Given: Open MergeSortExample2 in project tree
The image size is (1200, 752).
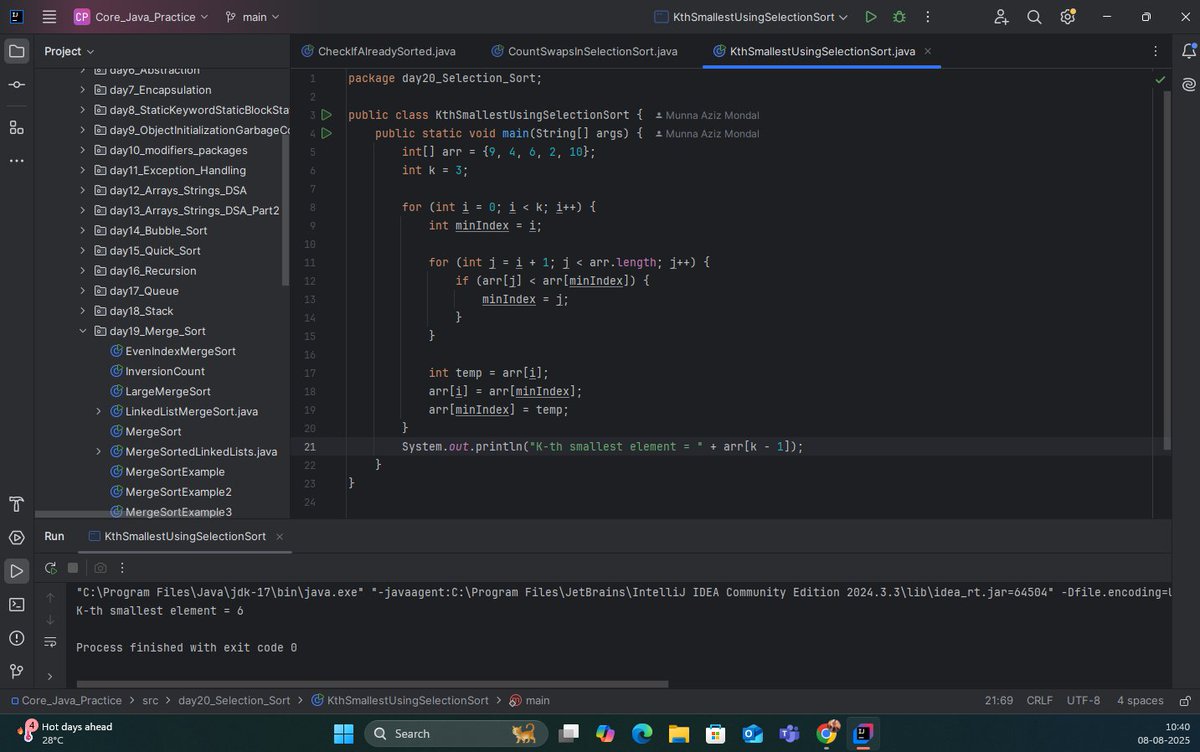Looking at the screenshot, I should click(178, 492).
